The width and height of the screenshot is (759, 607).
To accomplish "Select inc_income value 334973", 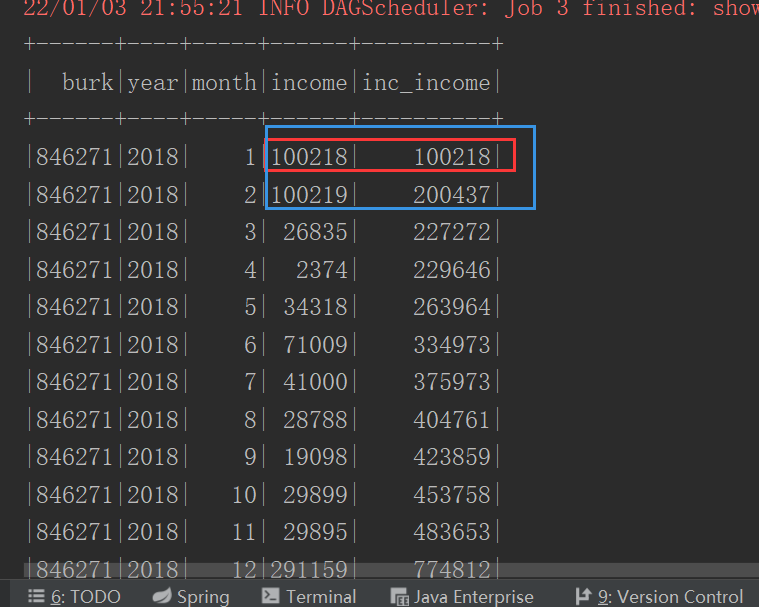I will click(x=452, y=345).
